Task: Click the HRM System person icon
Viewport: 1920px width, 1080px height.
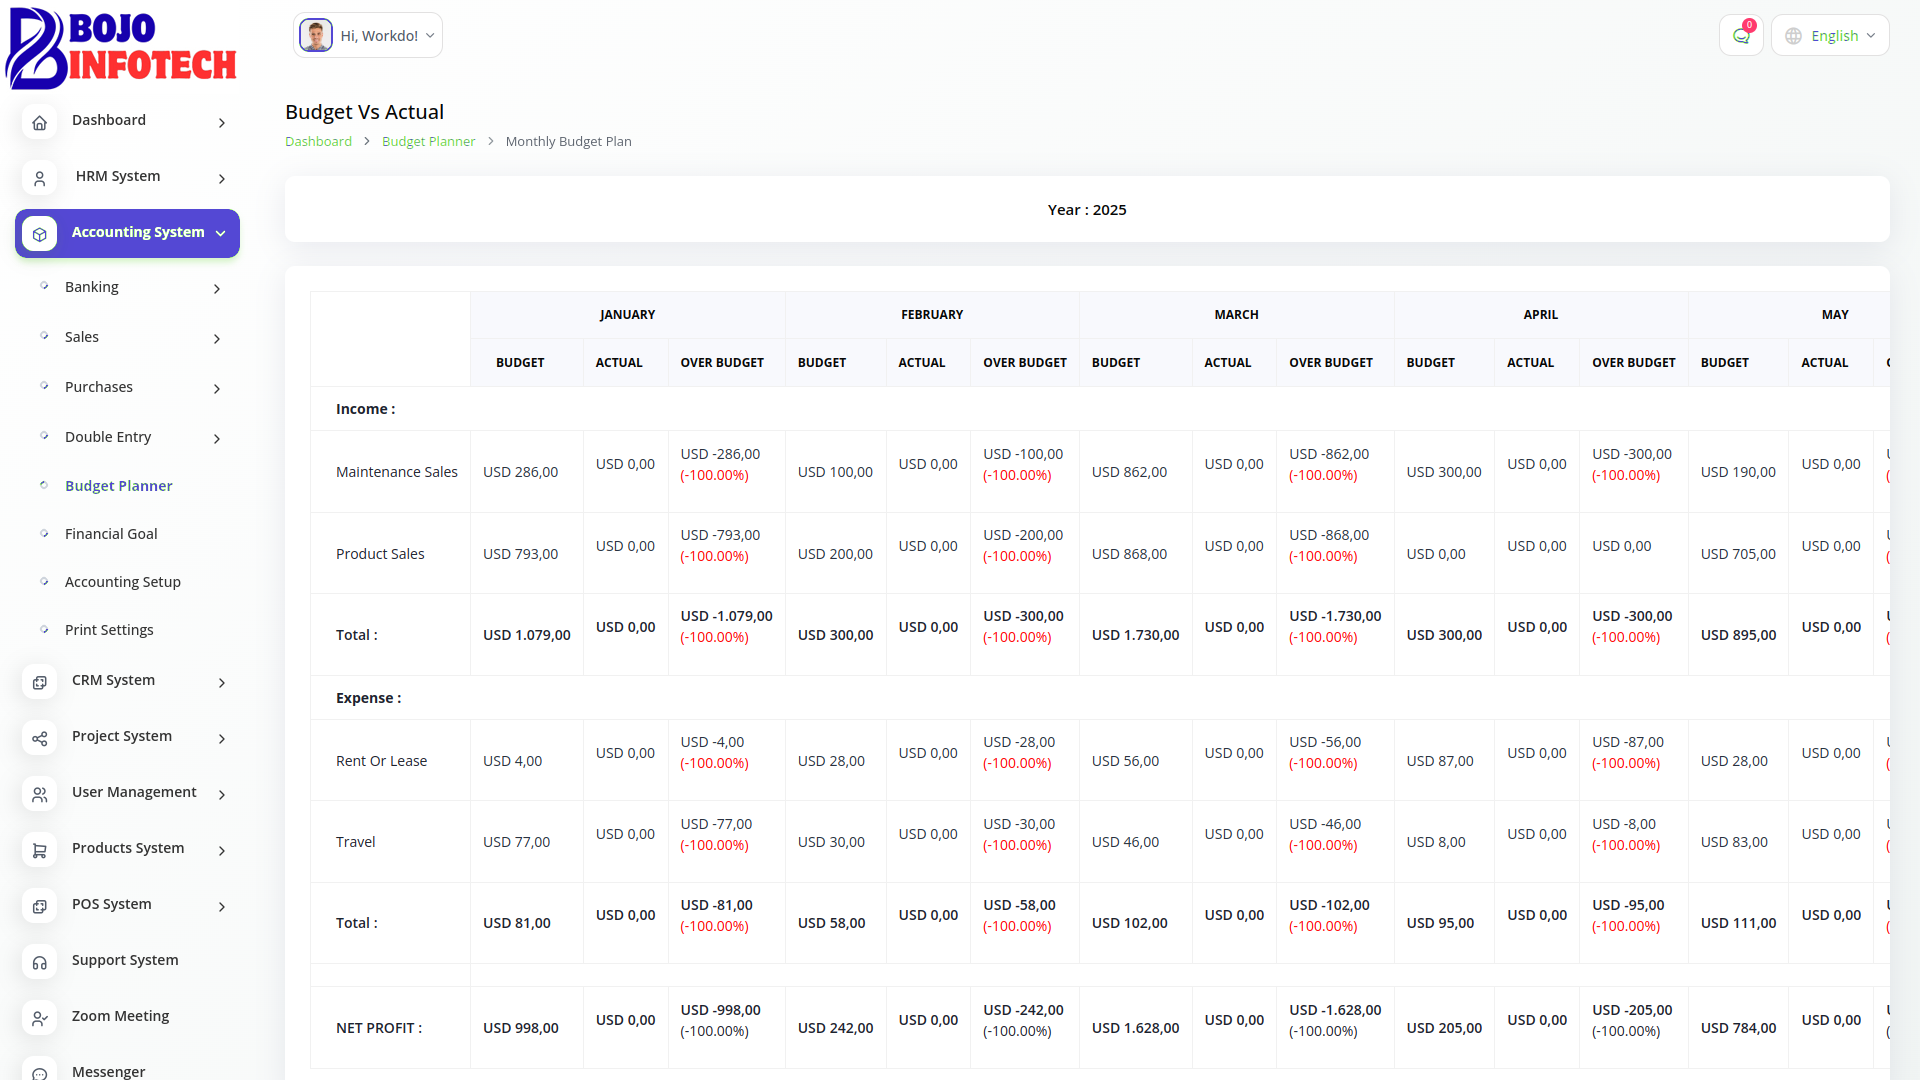Action: click(39, 178)
